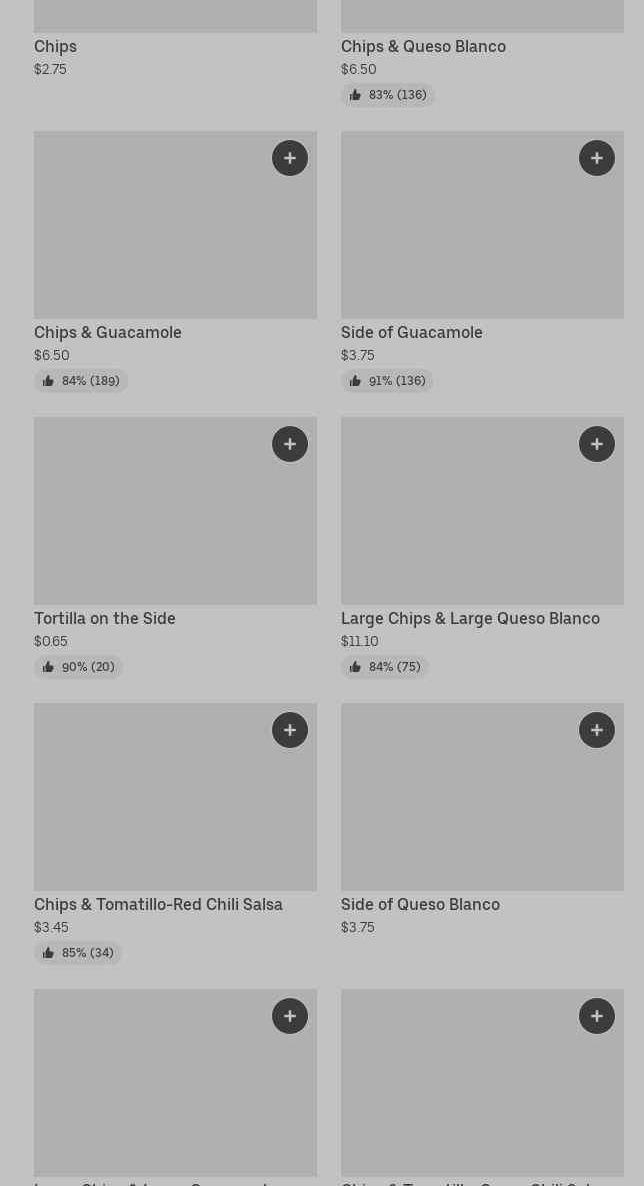Viewport: 644px width, 1186px height.
Task: Open the Chips & Guacamole item name
Action: [108, 333]
